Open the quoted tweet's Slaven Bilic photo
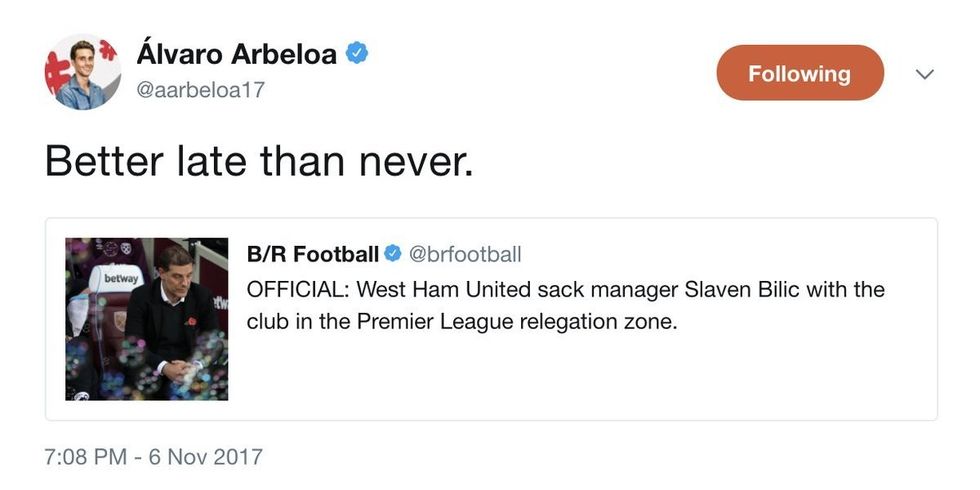The width and height of the screenshot is (980, 490). click(x=147, y=319)
